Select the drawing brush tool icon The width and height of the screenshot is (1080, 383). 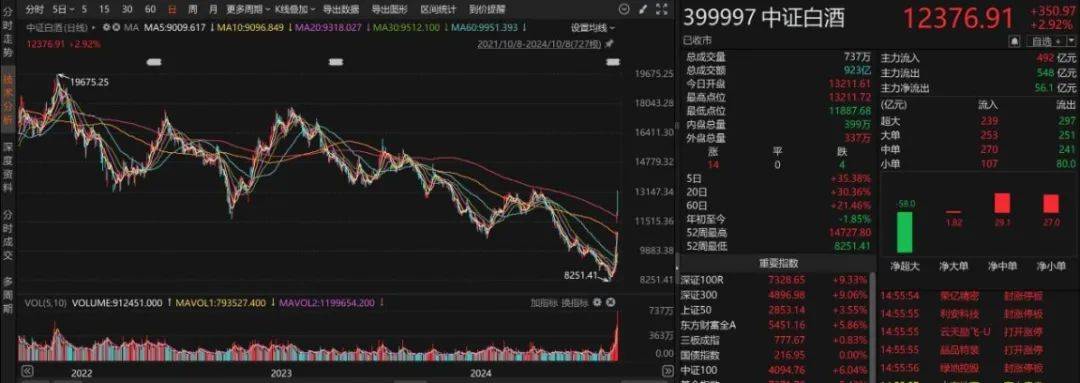point(643,10)
